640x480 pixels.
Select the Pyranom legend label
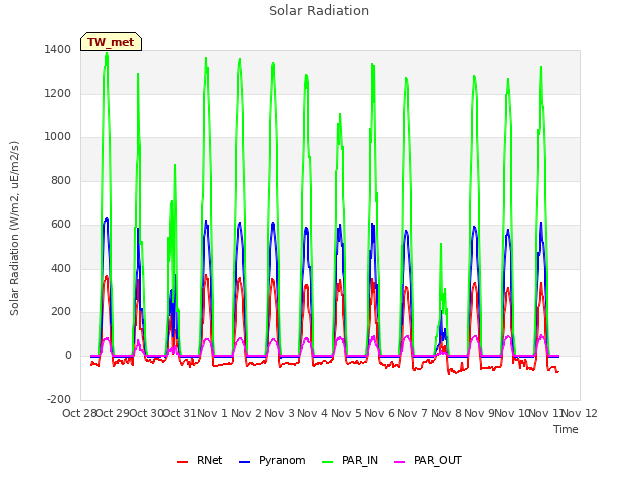pos(282,460)
